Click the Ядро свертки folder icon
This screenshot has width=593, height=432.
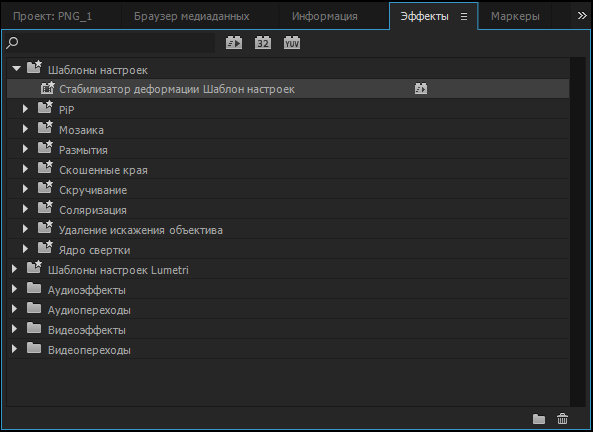[45, 247]
